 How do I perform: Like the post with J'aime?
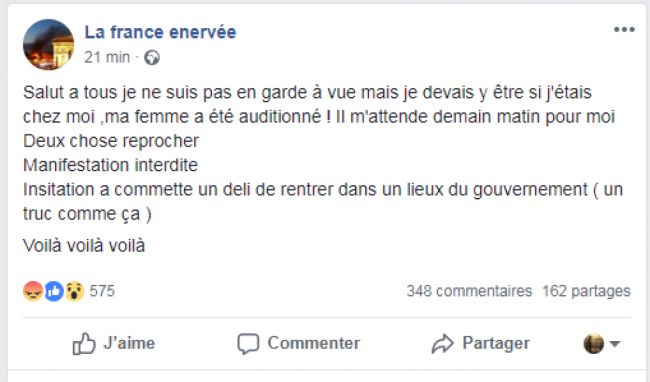pos(114,343)
